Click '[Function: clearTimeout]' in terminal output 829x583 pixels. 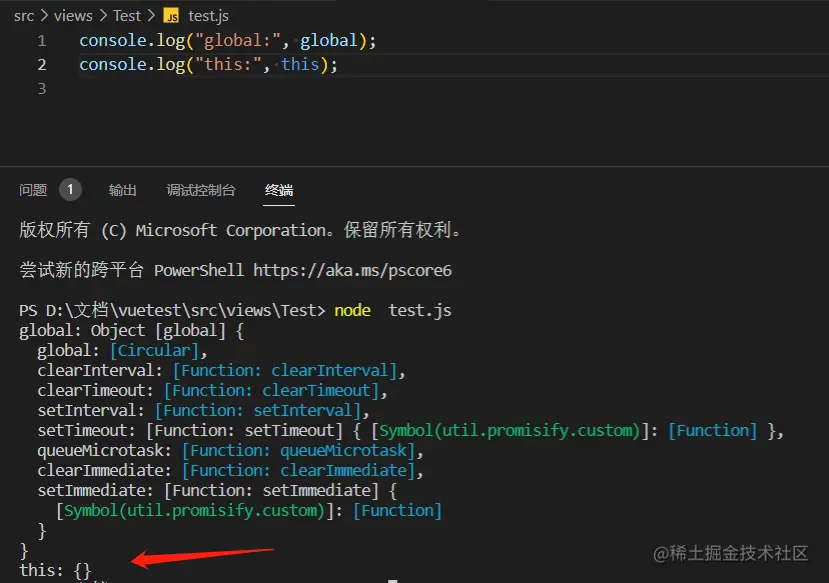tap(271, 391)
